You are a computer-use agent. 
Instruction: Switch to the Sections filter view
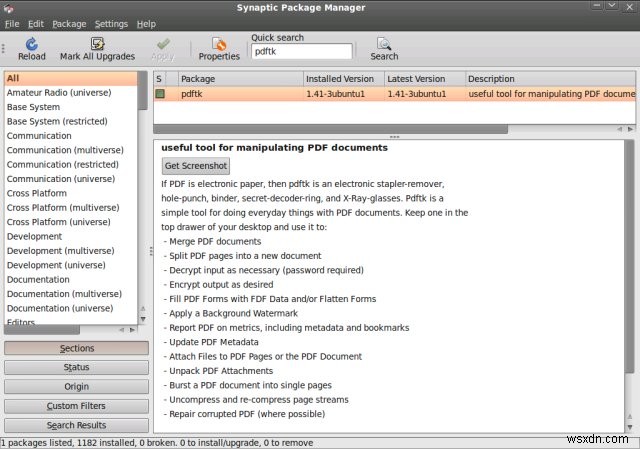click(x=76, y=348)
